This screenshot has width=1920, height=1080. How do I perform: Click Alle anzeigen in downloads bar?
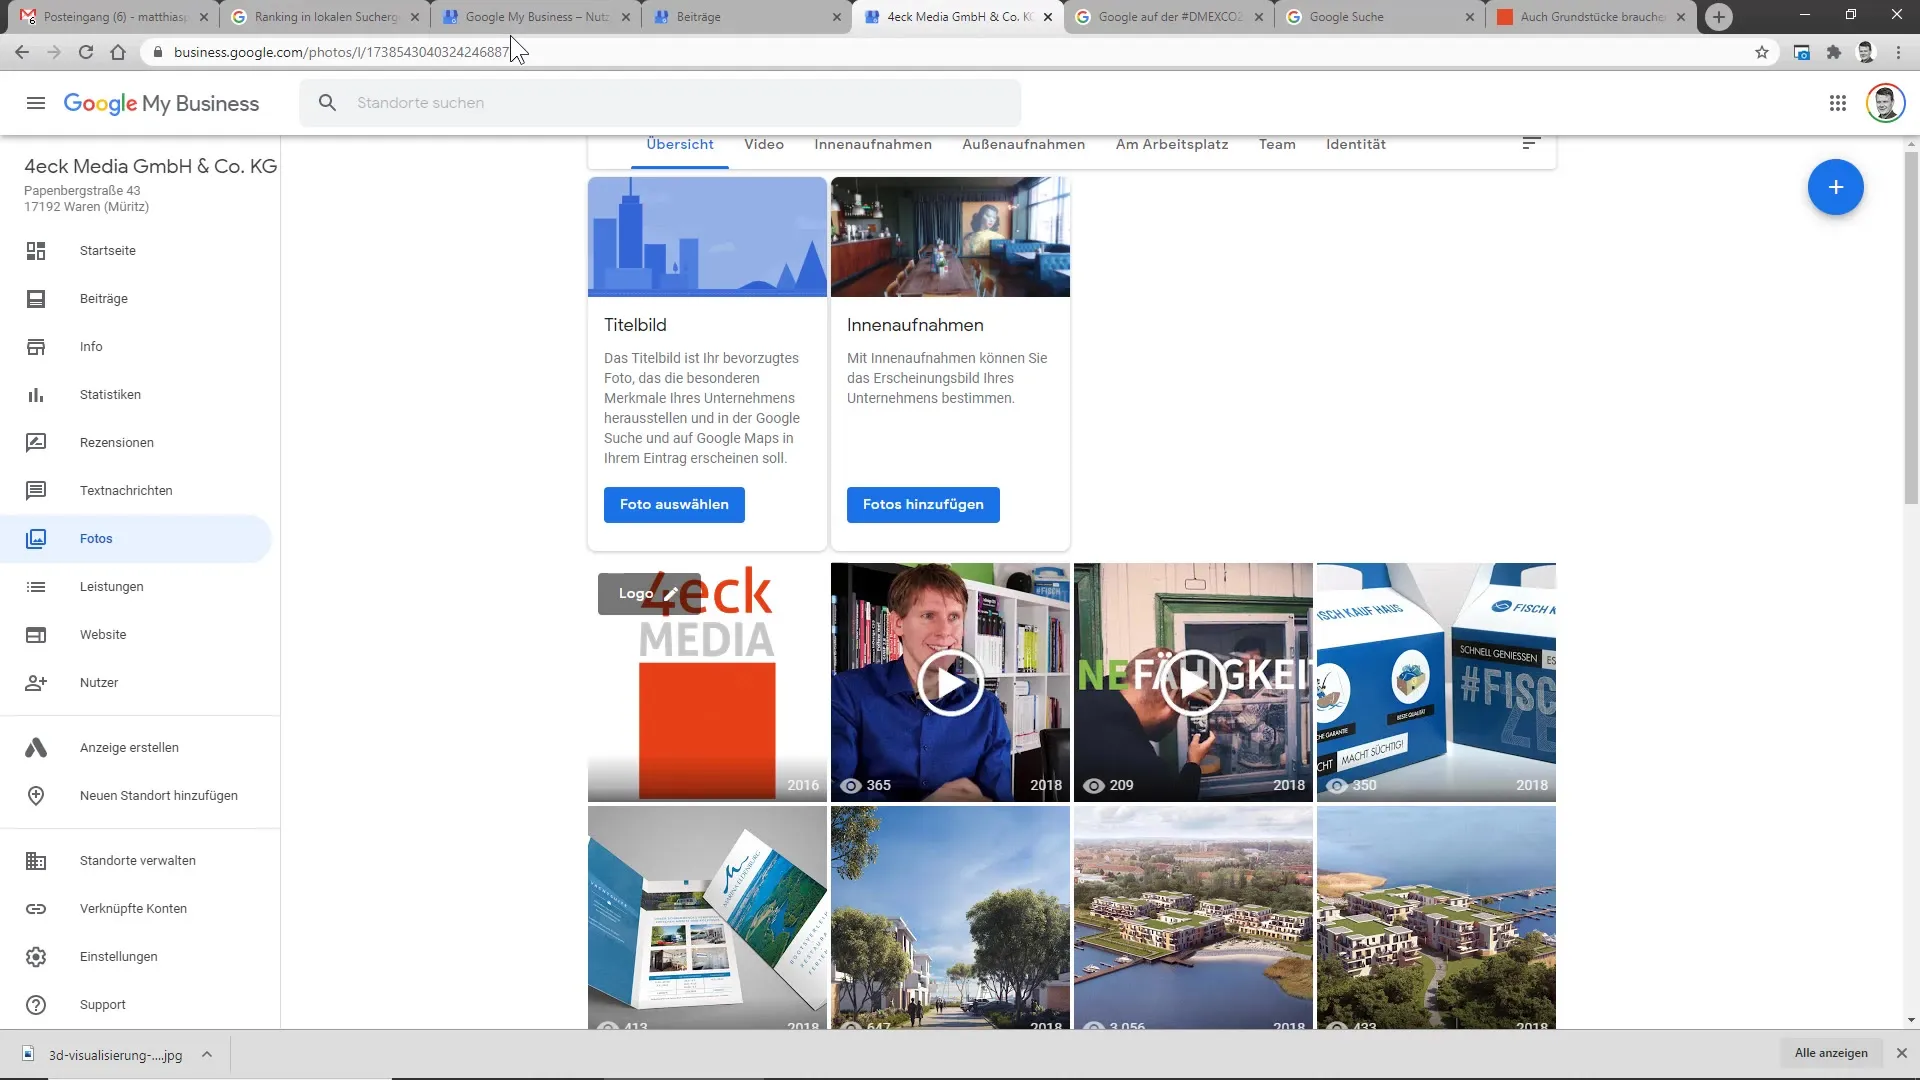(x=1831, y=1053)
